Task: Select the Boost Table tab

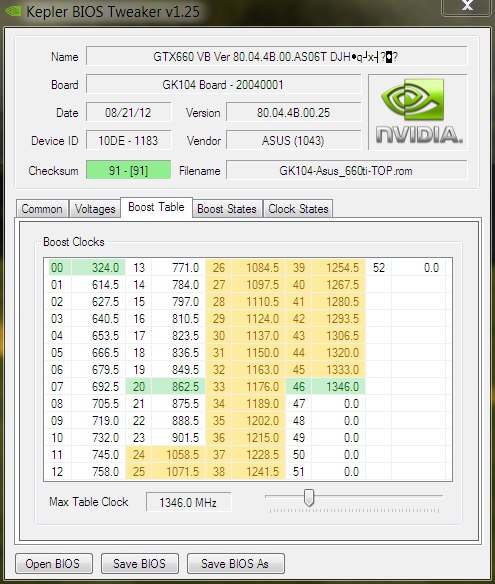Action: [156, 207]
